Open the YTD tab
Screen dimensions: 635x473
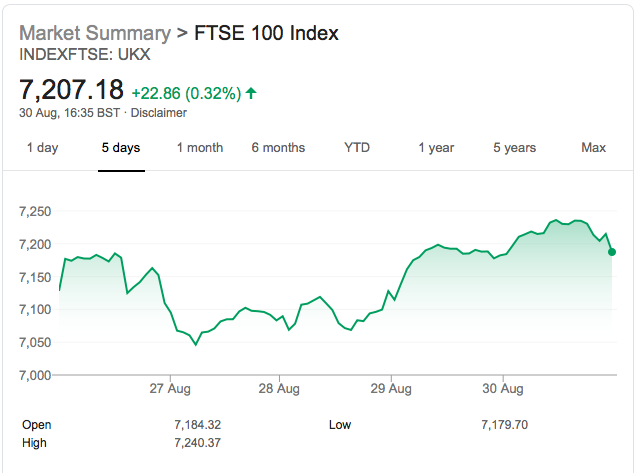click(357, 147)
